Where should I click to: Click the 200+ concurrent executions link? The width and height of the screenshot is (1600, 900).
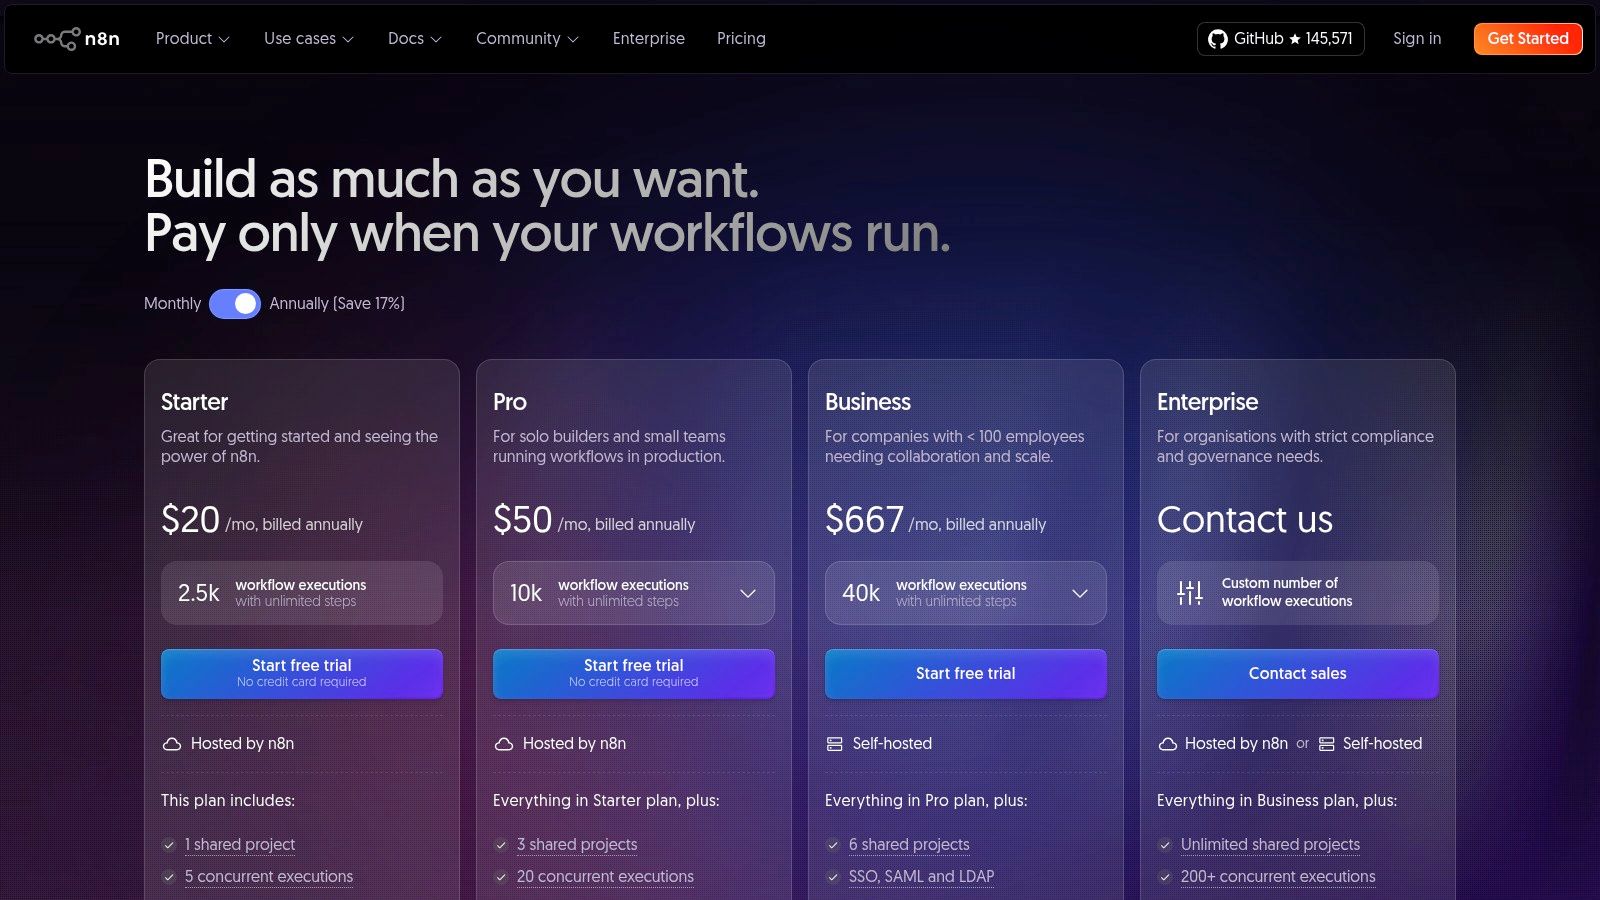[x=1278, y=877]
